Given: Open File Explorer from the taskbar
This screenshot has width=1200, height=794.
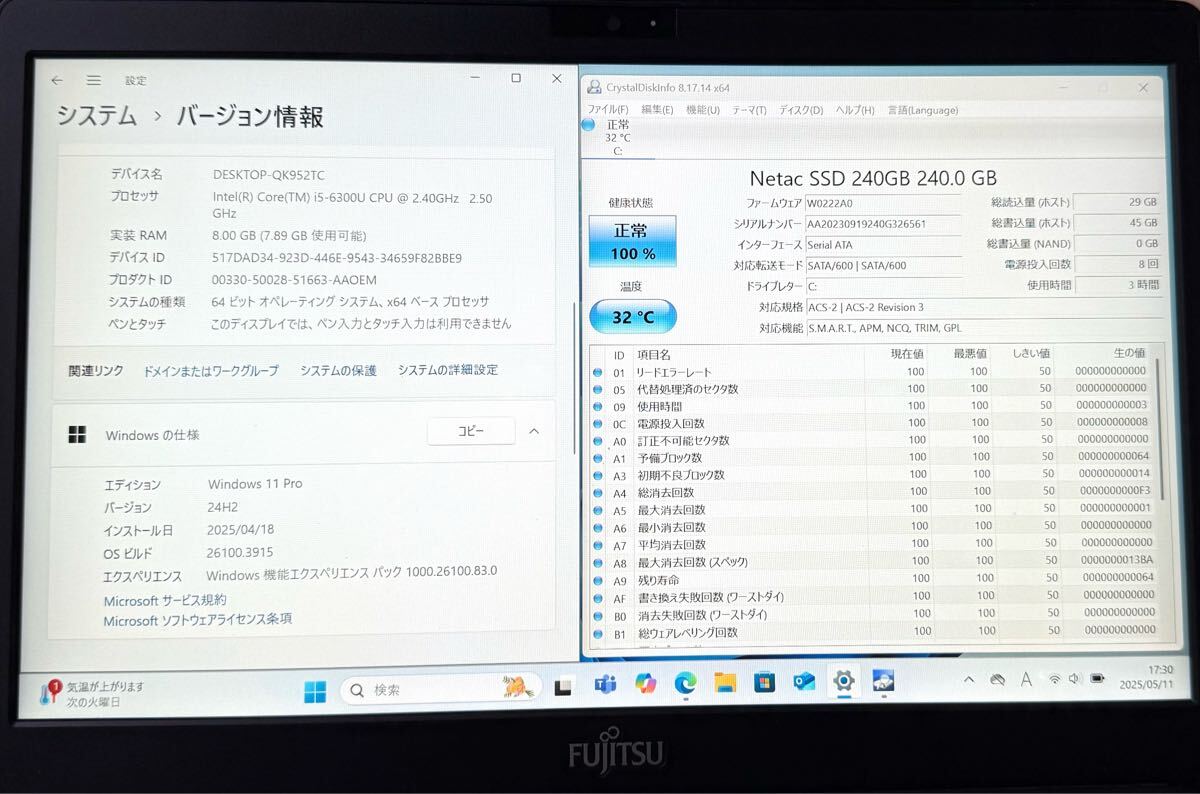Looking at the screenshot, I should [725, 683].
